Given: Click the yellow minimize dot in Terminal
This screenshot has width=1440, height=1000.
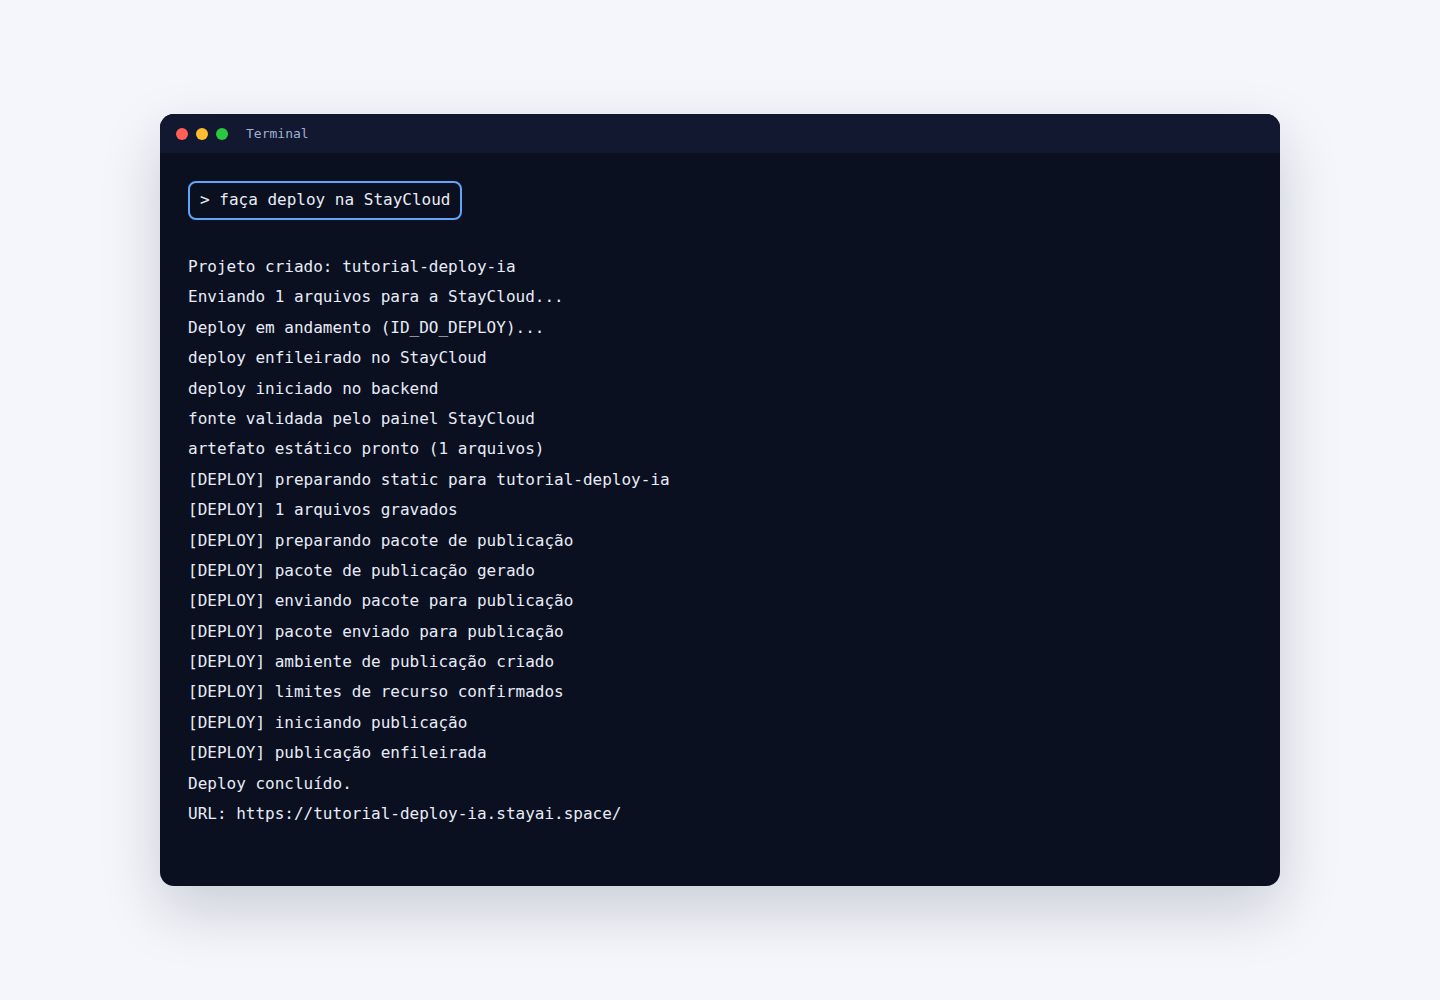Looking at the screenshot, I should (x=202, y=134).
